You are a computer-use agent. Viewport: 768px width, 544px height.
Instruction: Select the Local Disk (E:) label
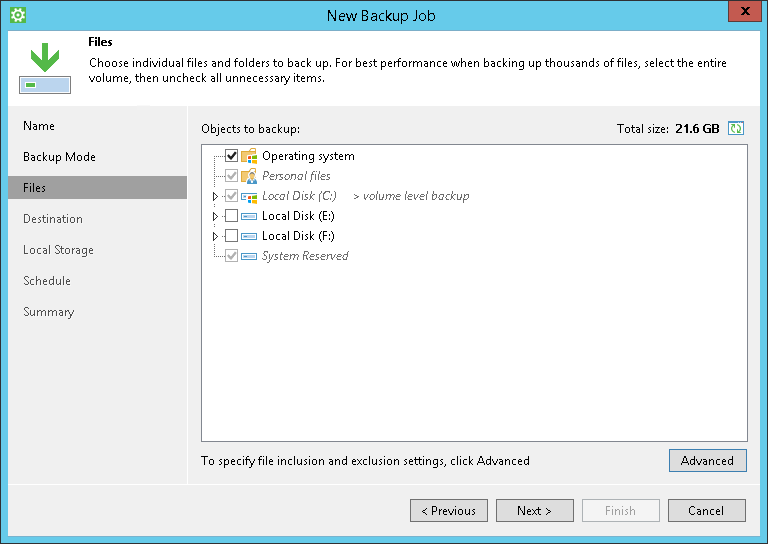(x=298, y=216)
